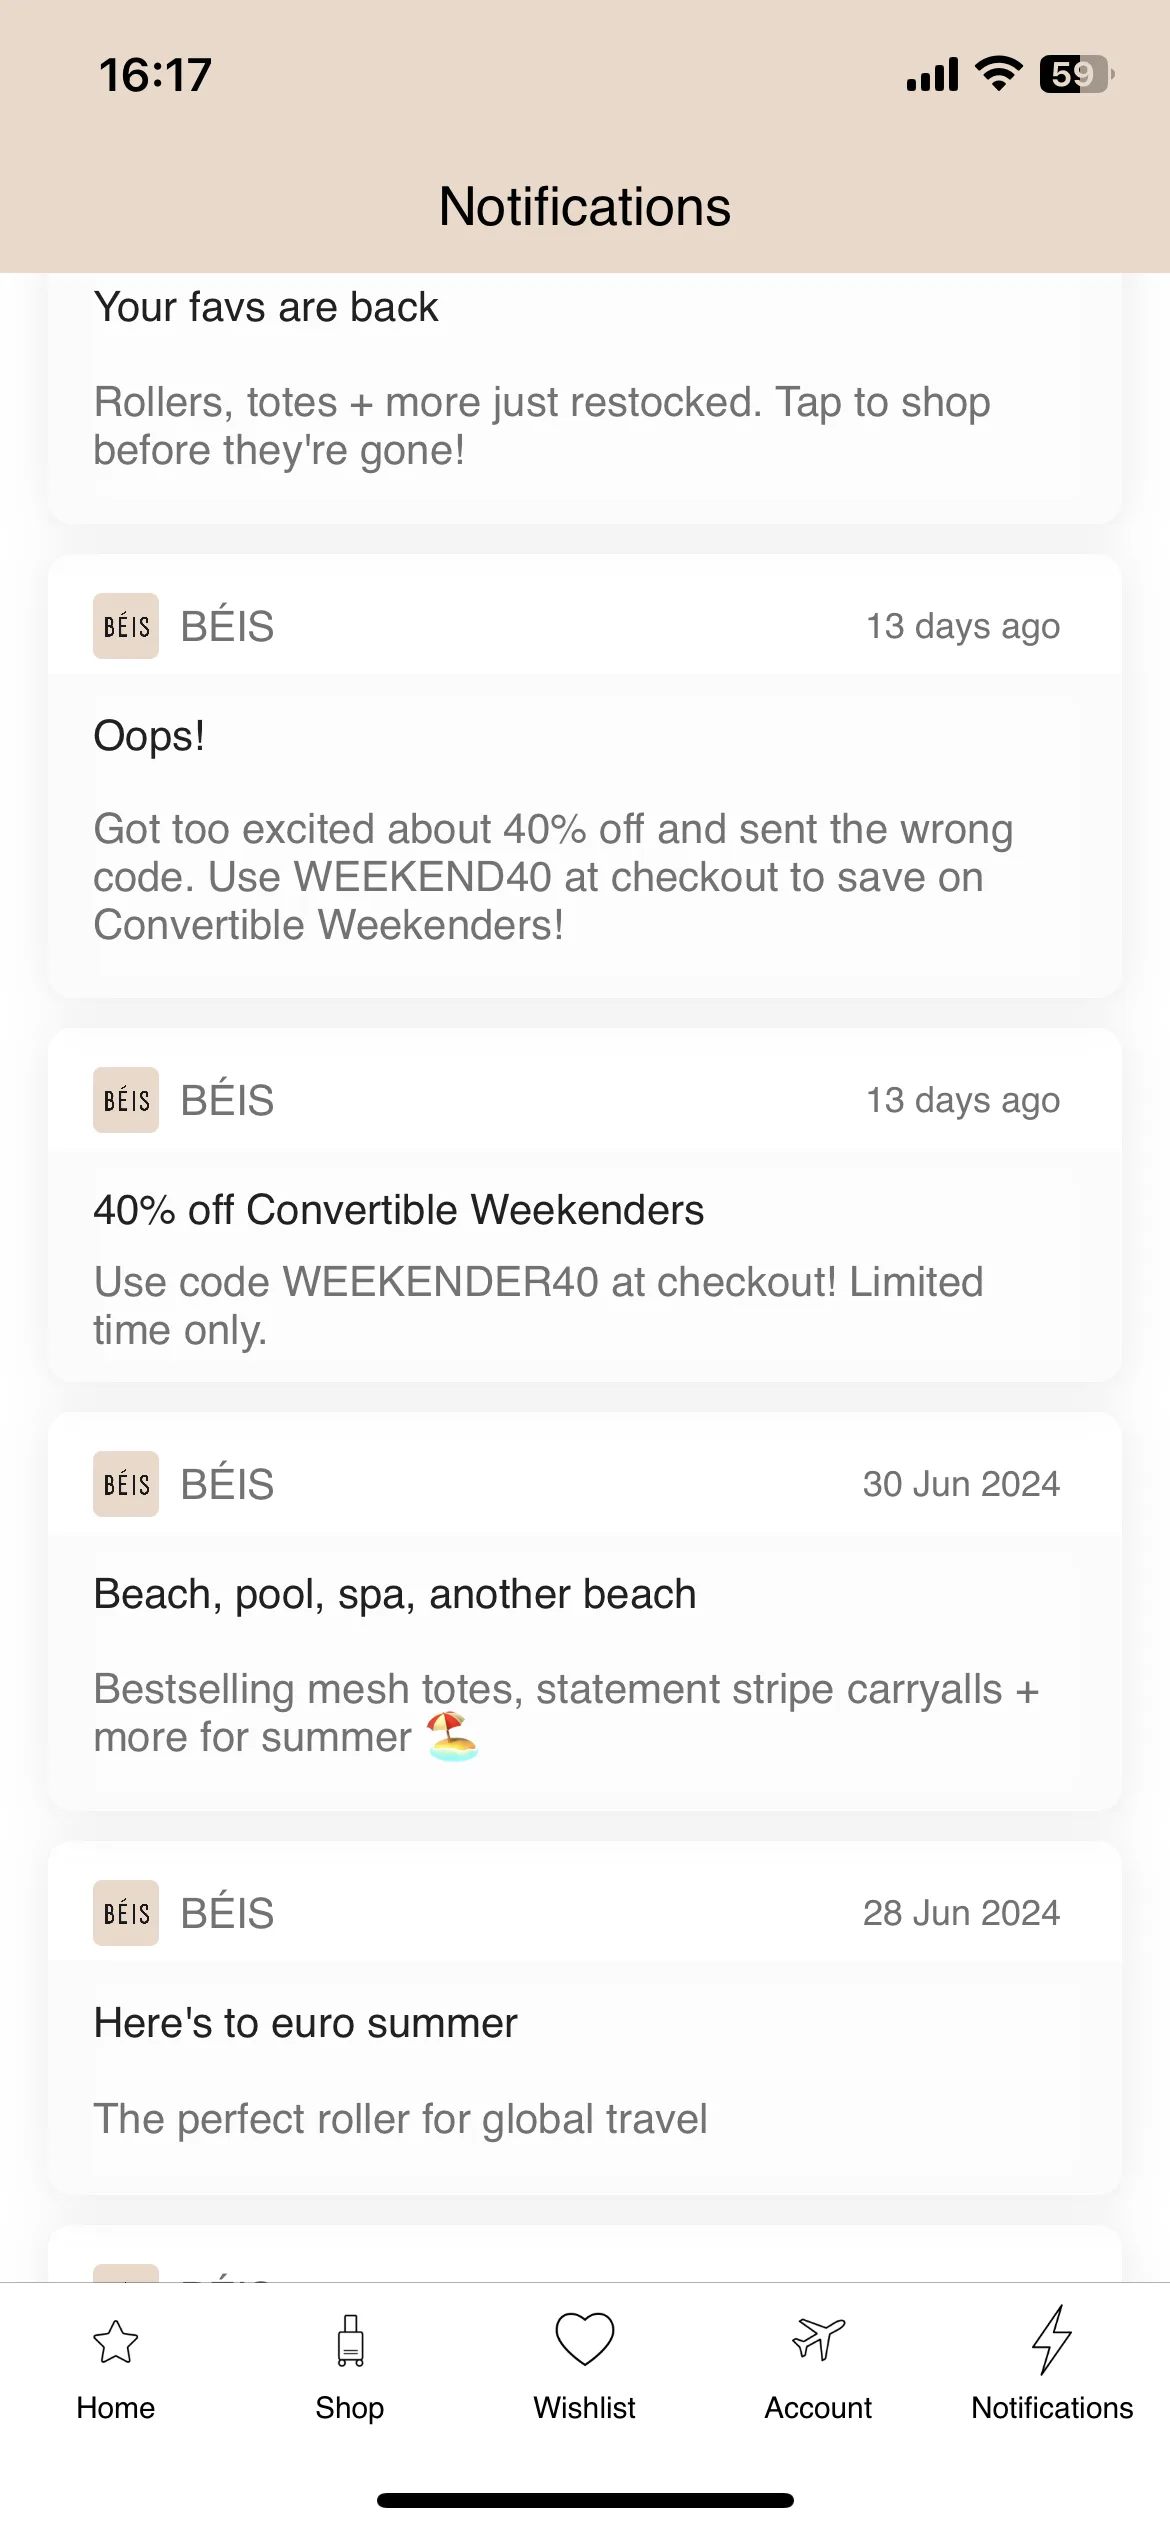Tap BÉIS logo on 30 Jun 2024 notification
Viewport: 1170px width, 2532px height.
pos(126,1484)
